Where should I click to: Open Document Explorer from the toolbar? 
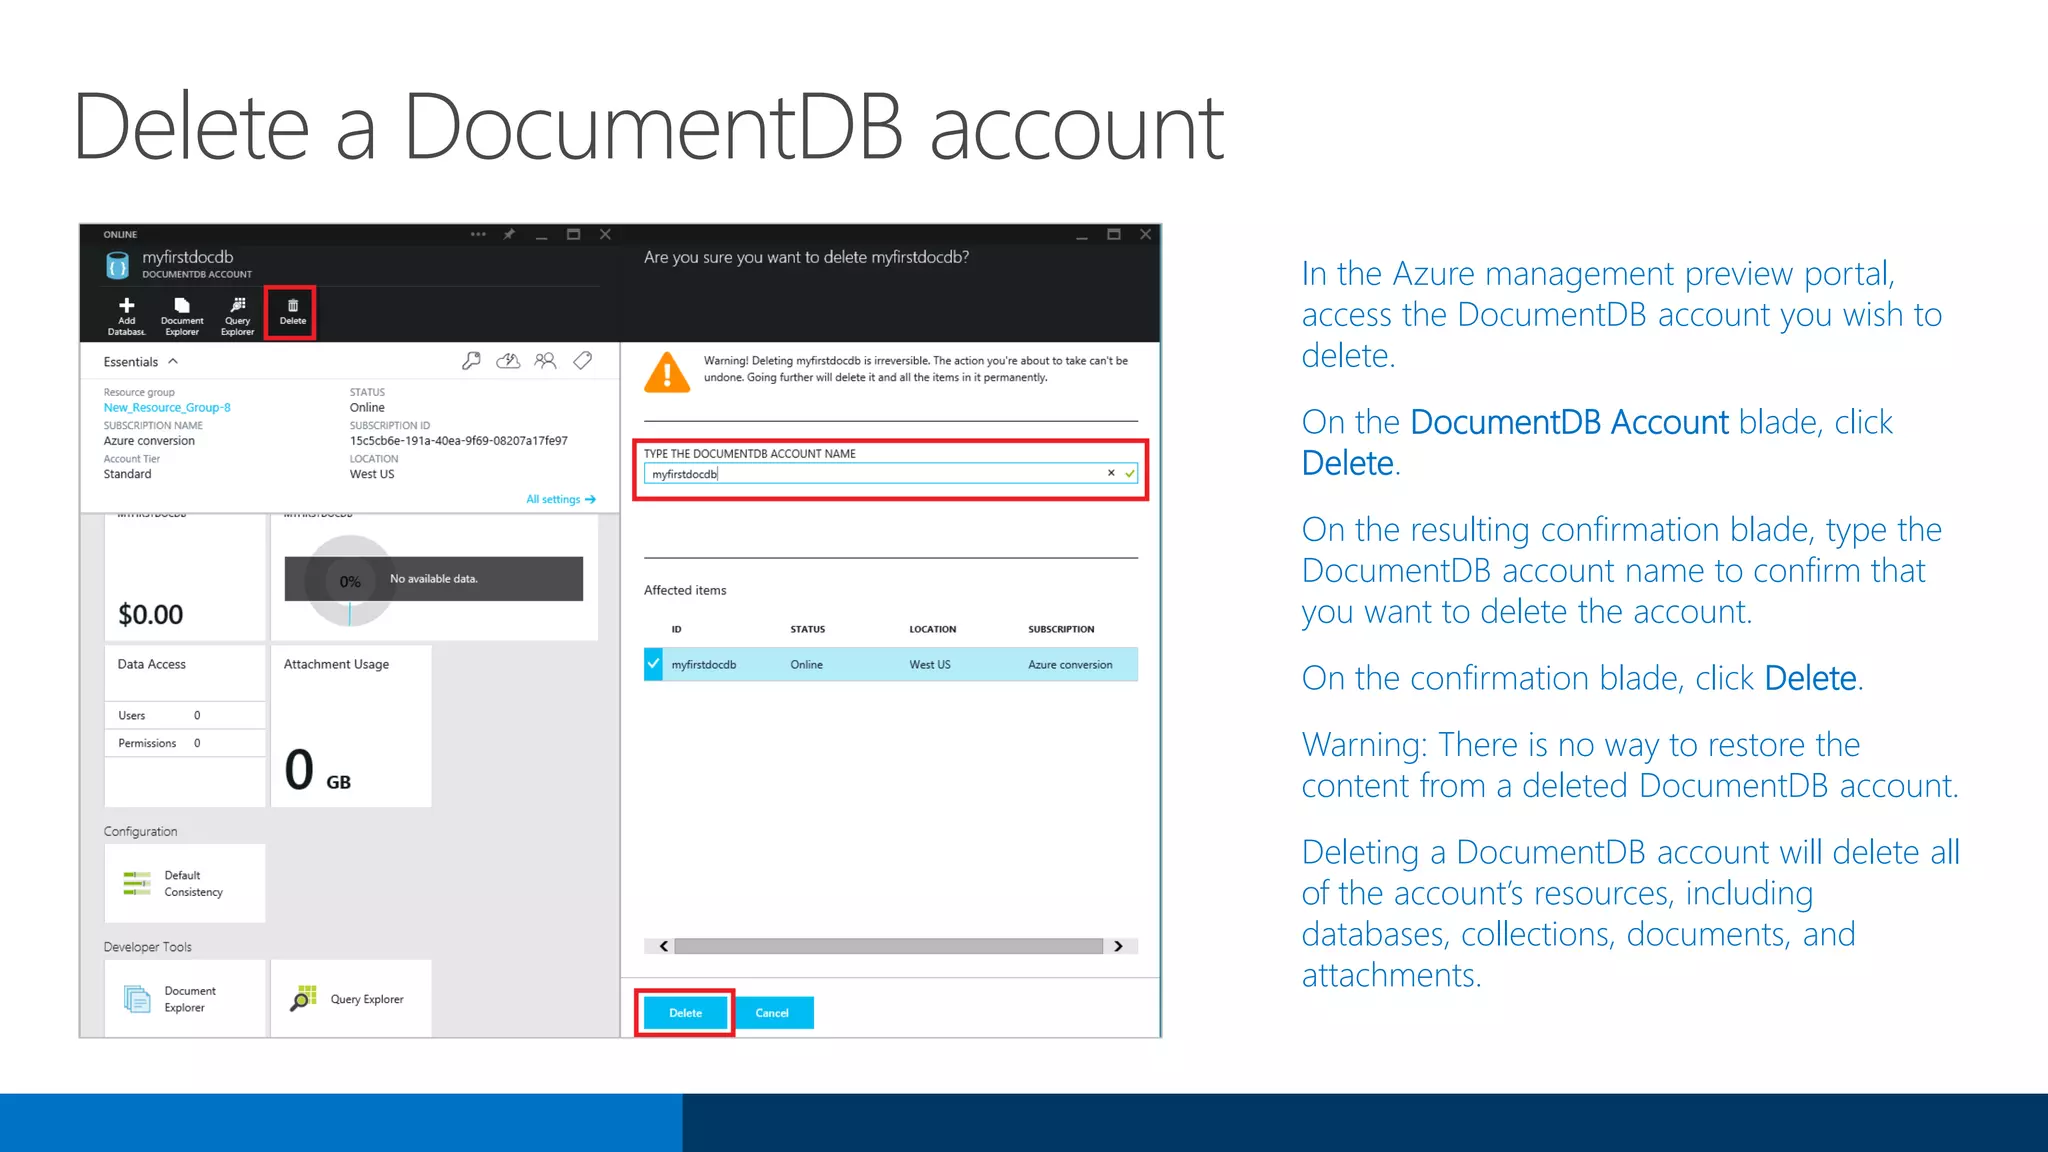click(x=182, y=315)
